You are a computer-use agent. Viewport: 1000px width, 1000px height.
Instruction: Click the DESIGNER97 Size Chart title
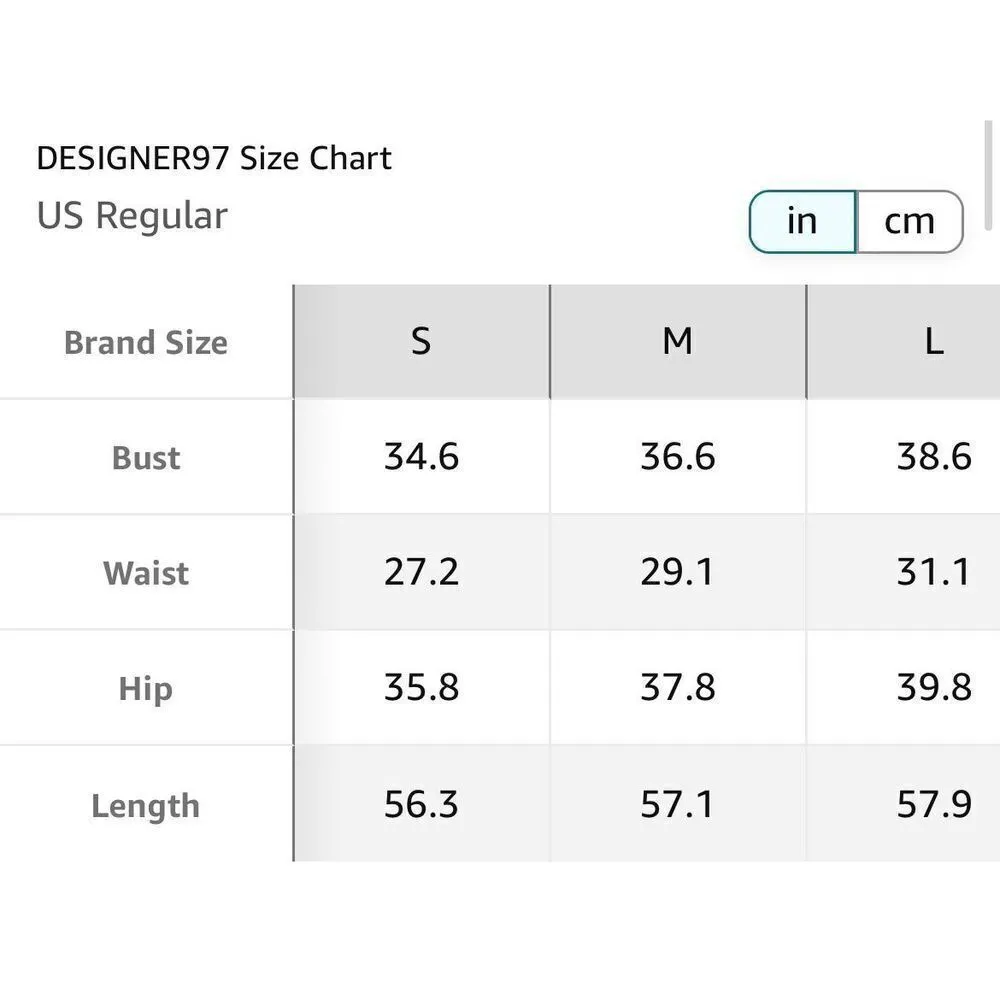pos(214,158)
